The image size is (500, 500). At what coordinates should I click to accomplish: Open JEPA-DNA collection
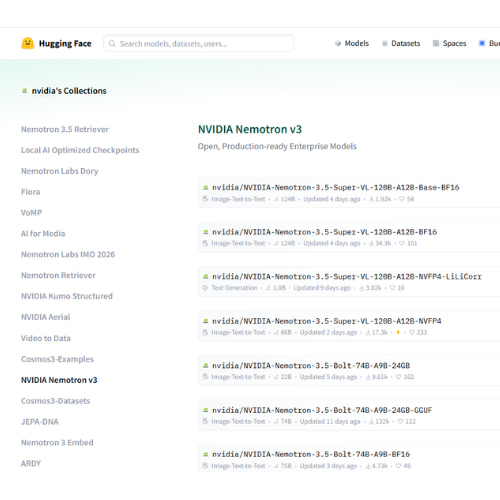[40, 422]
